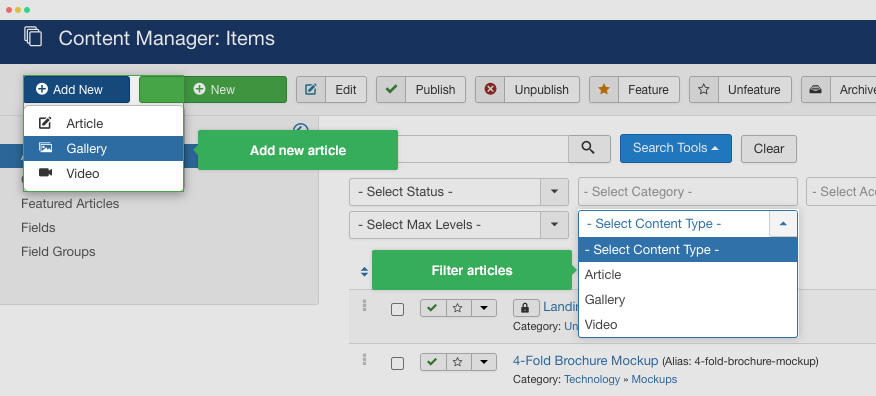The width and height of the screenshot is (876, 396).
Task: Open the Select Access dropdown
Action: pos(841,192)
